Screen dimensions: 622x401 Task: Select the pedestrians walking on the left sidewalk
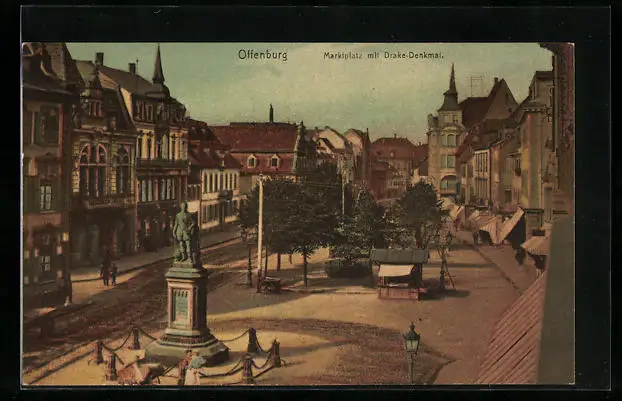108,272
